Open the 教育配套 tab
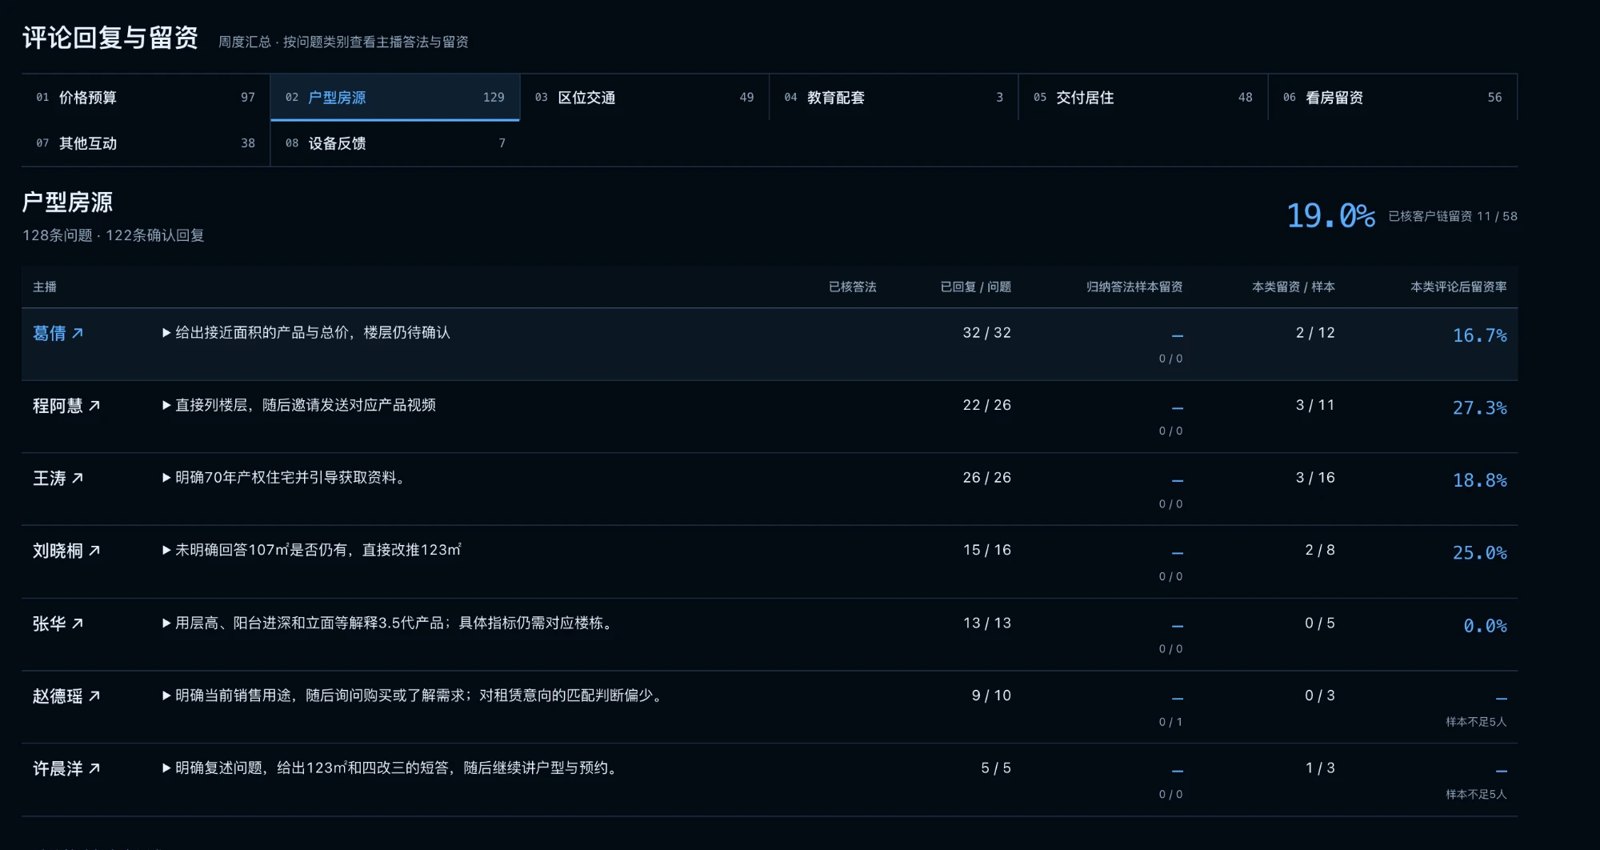Screen dimensions: 1600x850 (894, 97)
